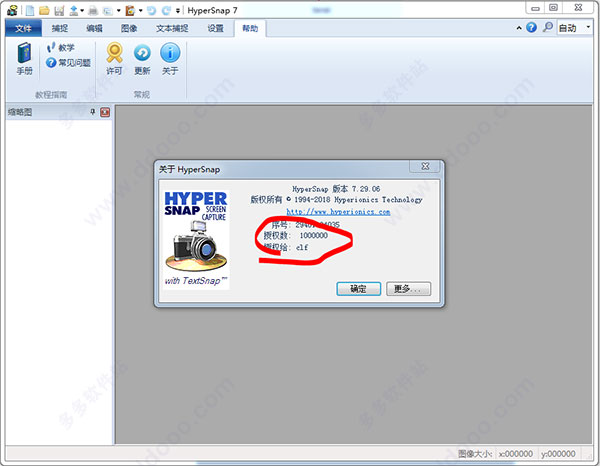Open the 自动 zoom combo box
This screenshot has width=600, height=466.
[x=575, y=28]
